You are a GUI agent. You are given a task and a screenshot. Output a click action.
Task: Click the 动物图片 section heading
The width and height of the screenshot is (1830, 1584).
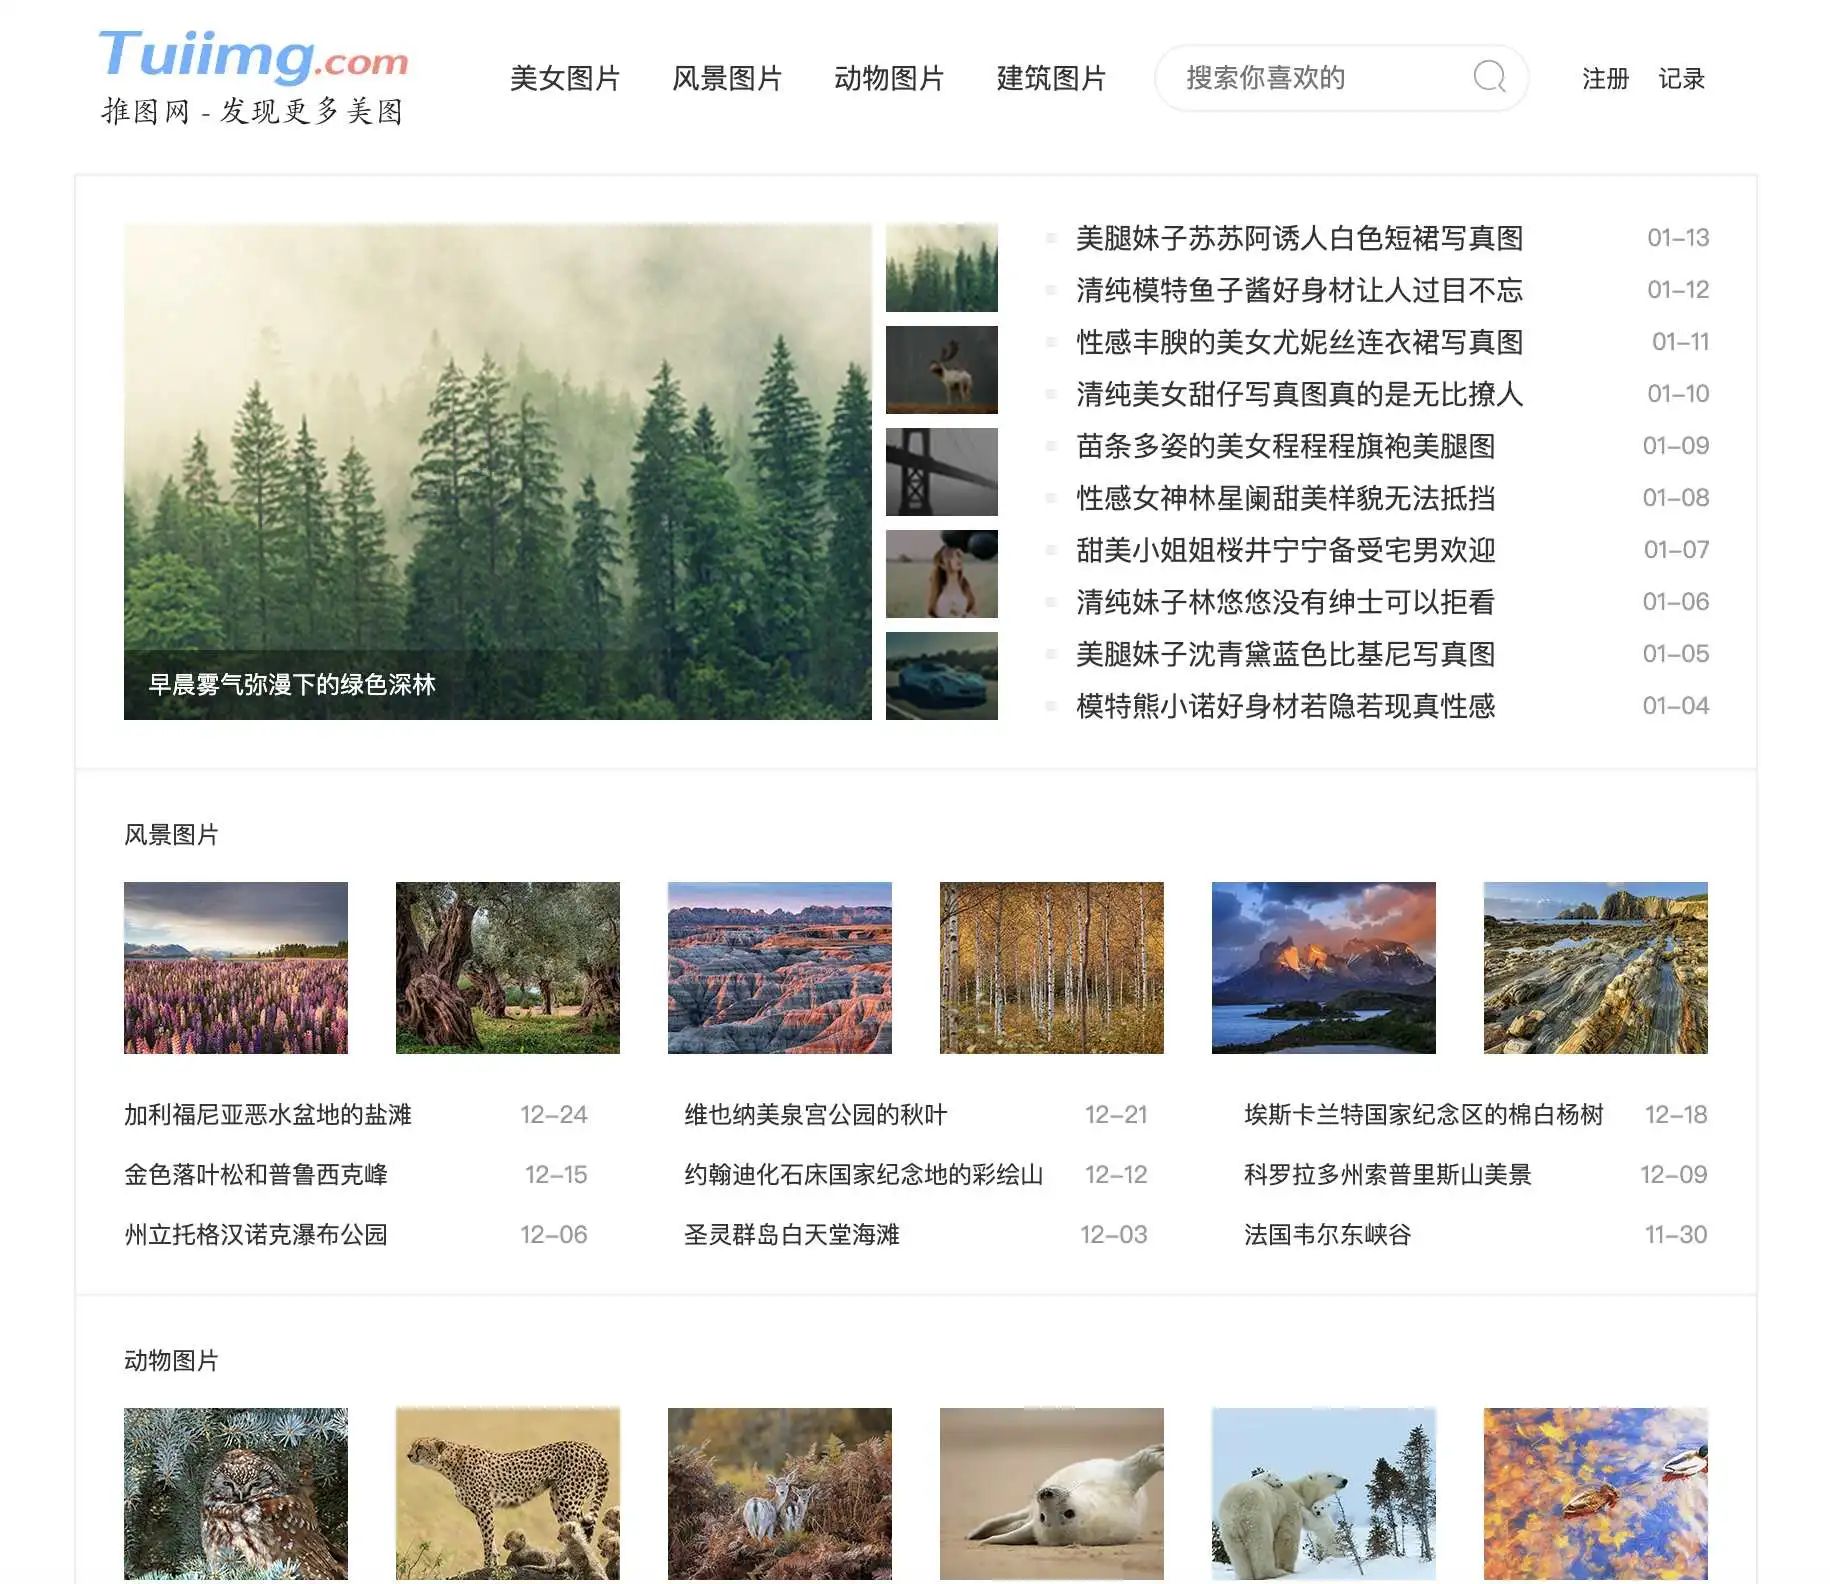tap(171, 1361)
